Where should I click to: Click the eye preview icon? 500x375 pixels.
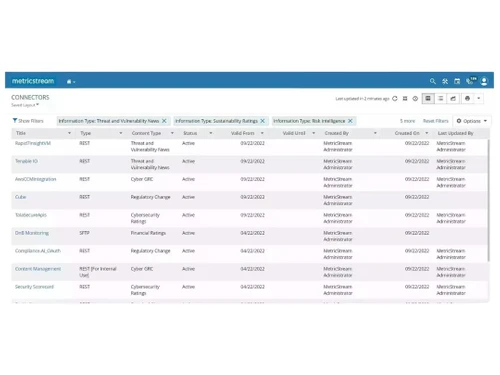point(415,98)
